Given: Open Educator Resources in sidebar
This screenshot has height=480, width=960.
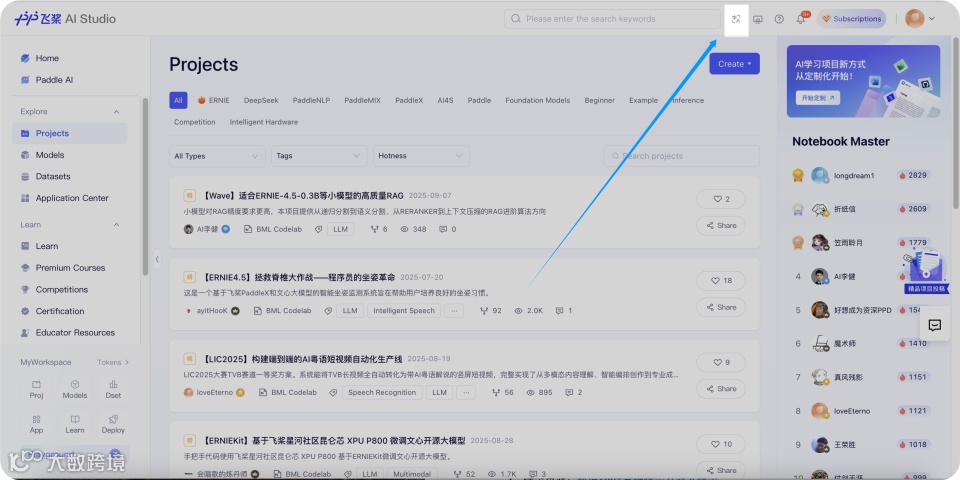Looking at the screenshot, I should point(75,333).
